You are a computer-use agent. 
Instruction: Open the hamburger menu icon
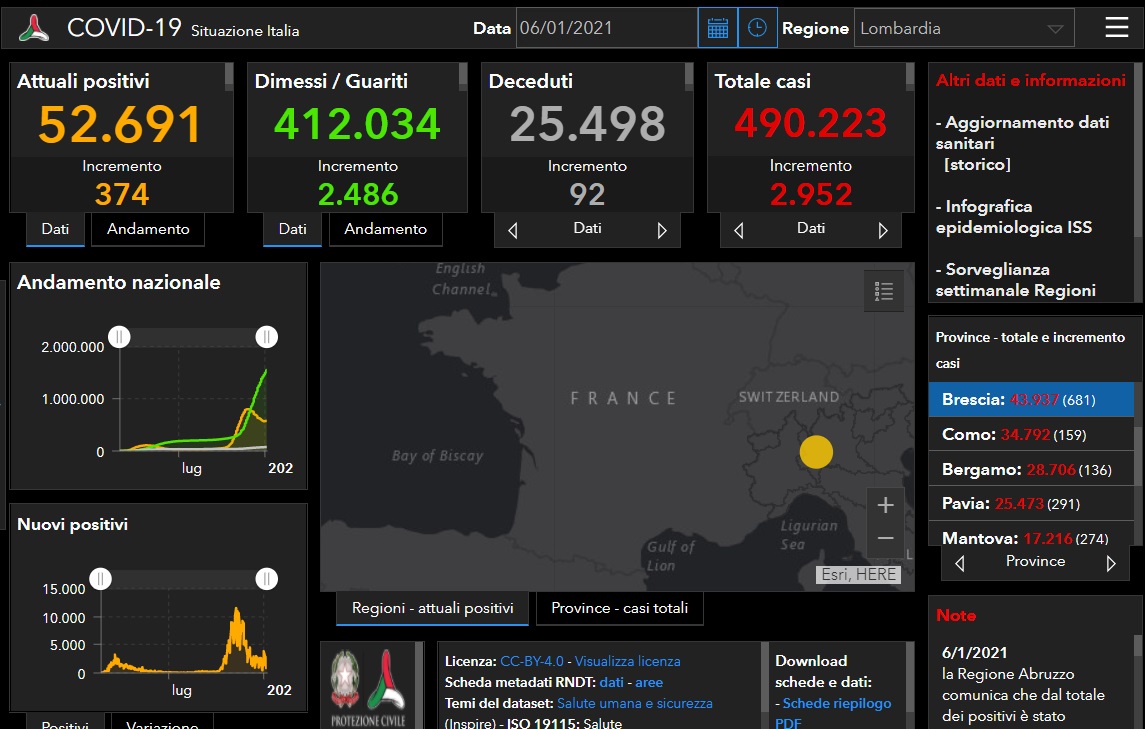coord(1116,28)
